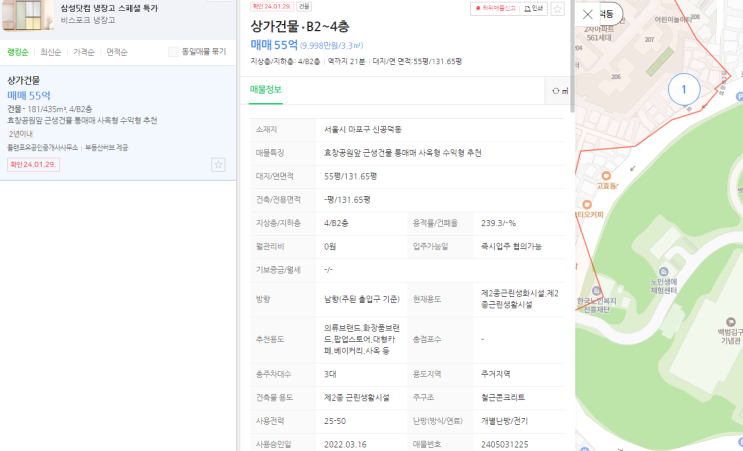This screenshot has height=451, width=743.
Task: Sort listings by 면적순
Action: click(x=117, y=52)
